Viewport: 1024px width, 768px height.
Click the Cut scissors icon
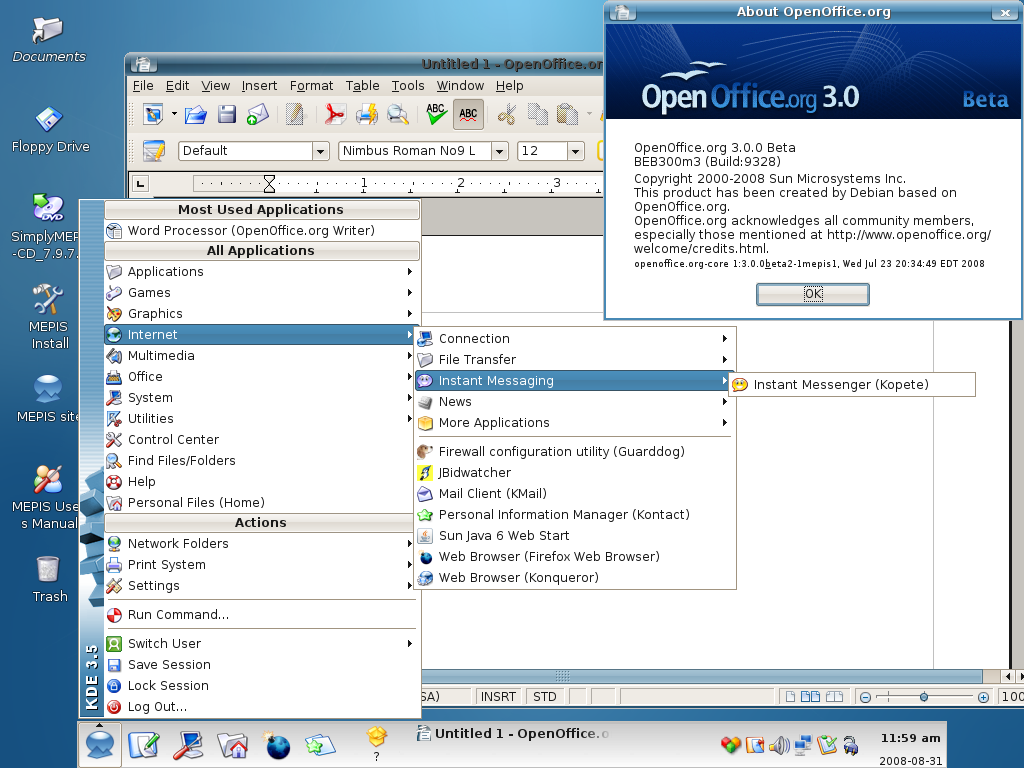tap(506, 114)
